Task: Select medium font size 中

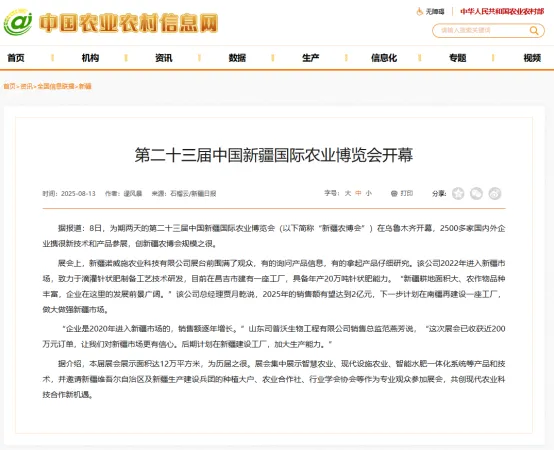Action: pyautogui.click(x=358, y=193)
